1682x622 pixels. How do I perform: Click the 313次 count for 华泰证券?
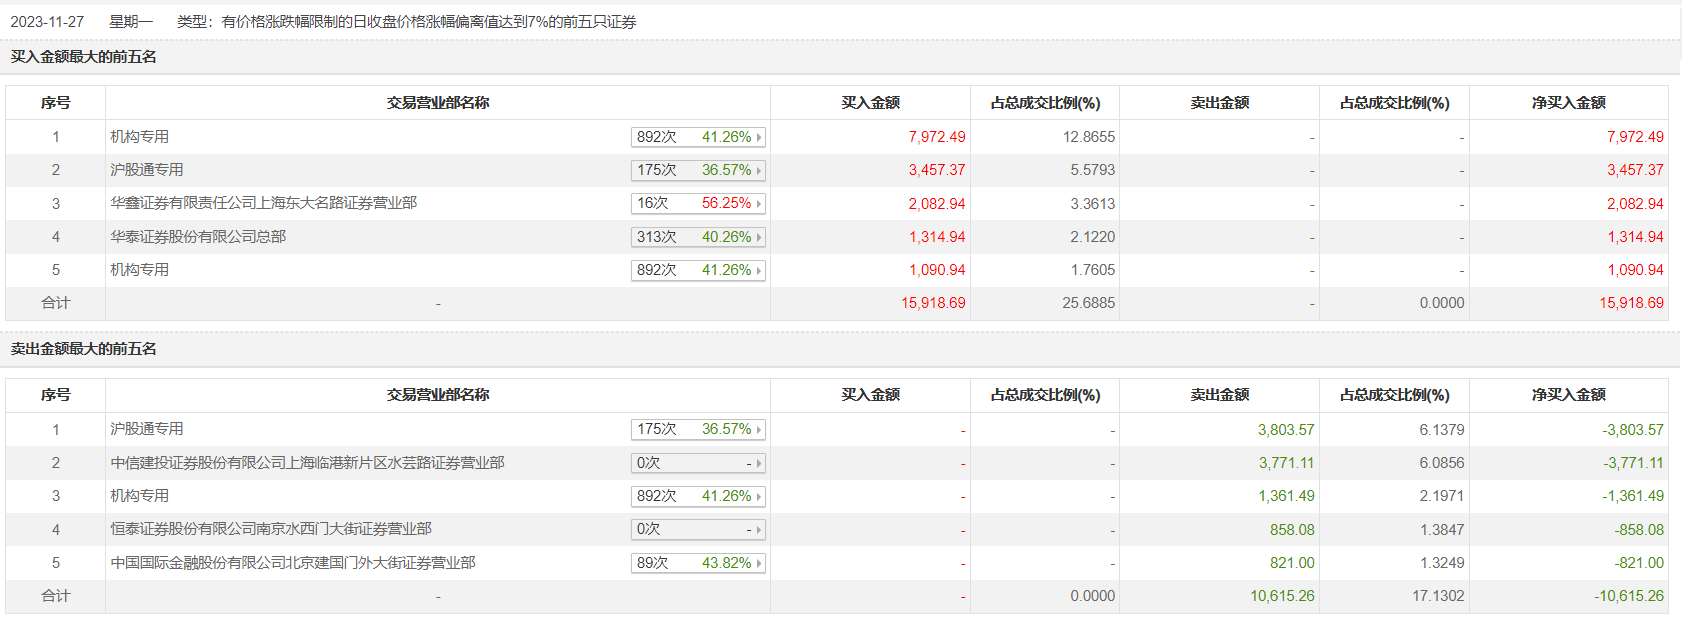657,237
